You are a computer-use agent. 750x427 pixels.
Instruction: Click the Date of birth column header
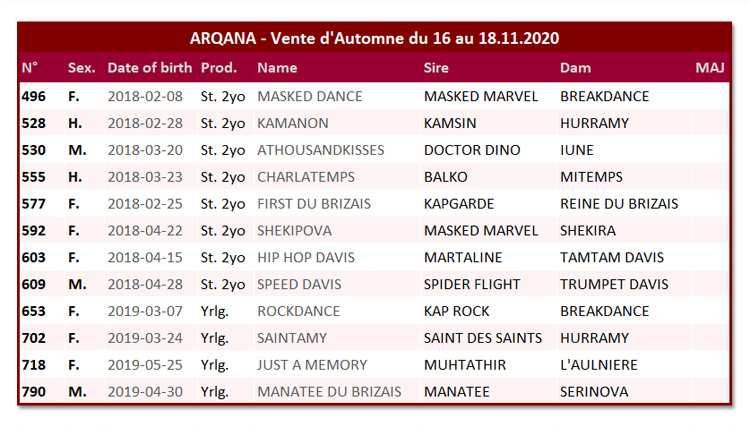pos(149,68)
